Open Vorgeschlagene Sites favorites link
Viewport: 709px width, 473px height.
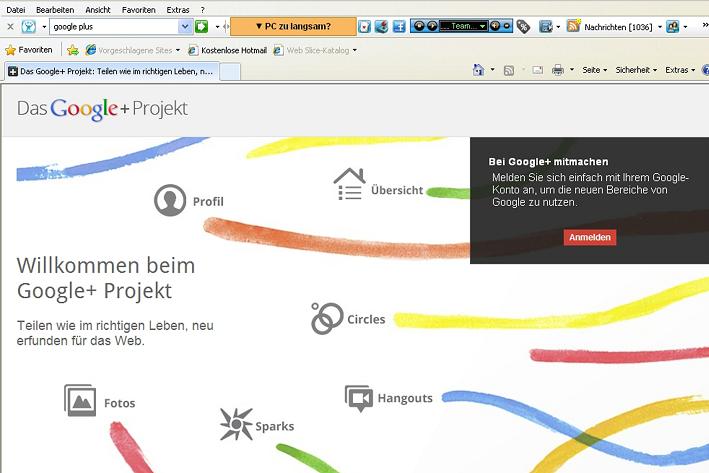129,50
